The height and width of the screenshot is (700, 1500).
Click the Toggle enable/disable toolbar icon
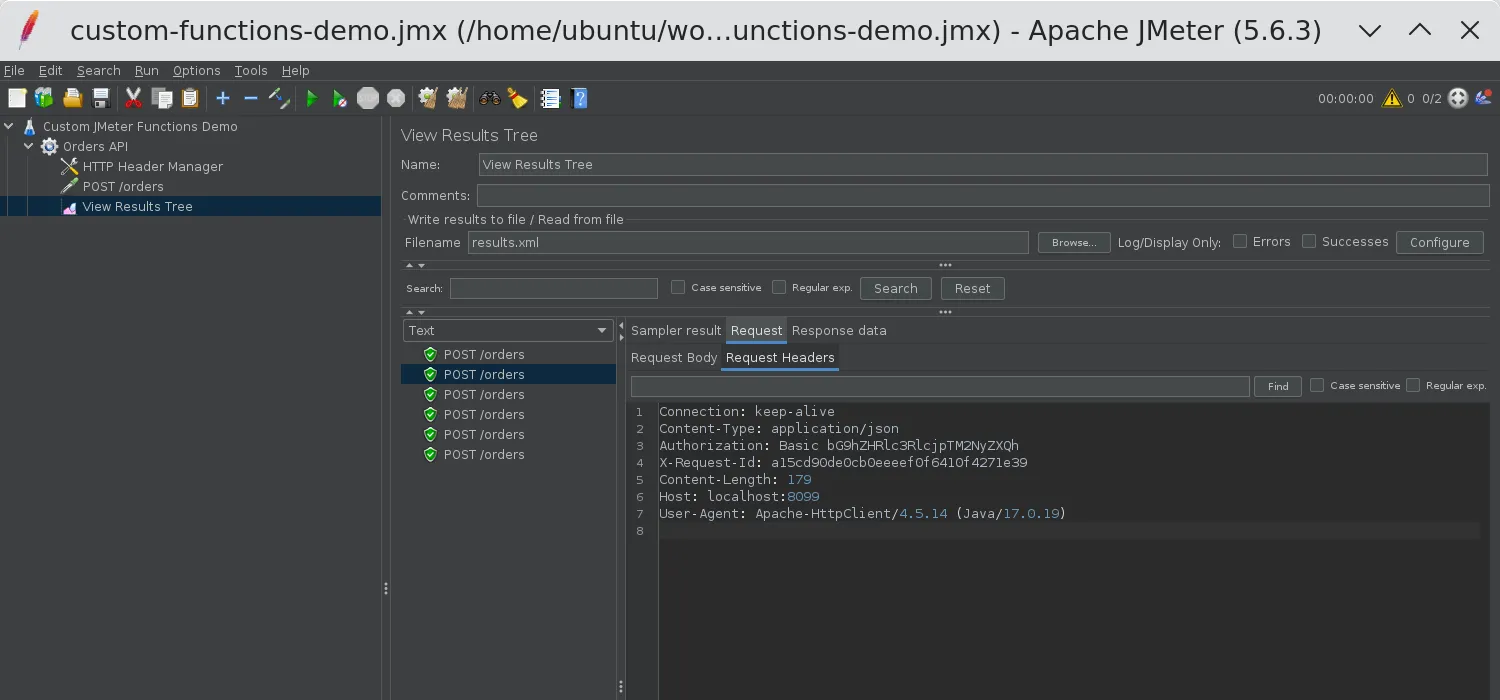click(279, 98)
